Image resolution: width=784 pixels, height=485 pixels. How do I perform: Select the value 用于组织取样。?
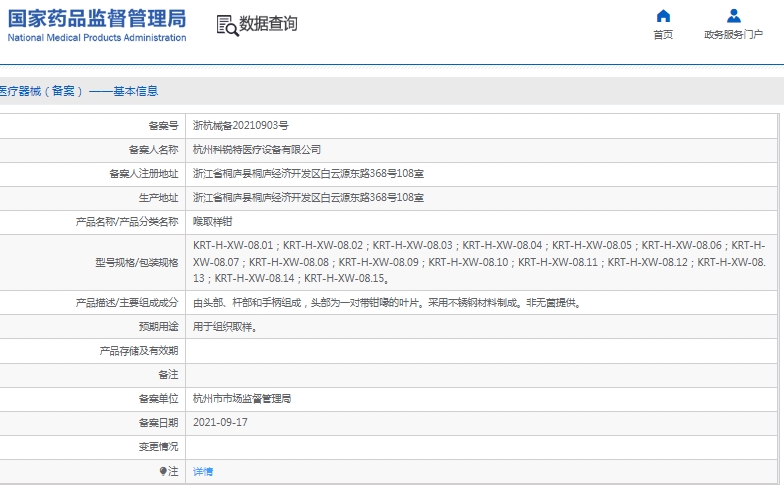click(x=226, y=326)
